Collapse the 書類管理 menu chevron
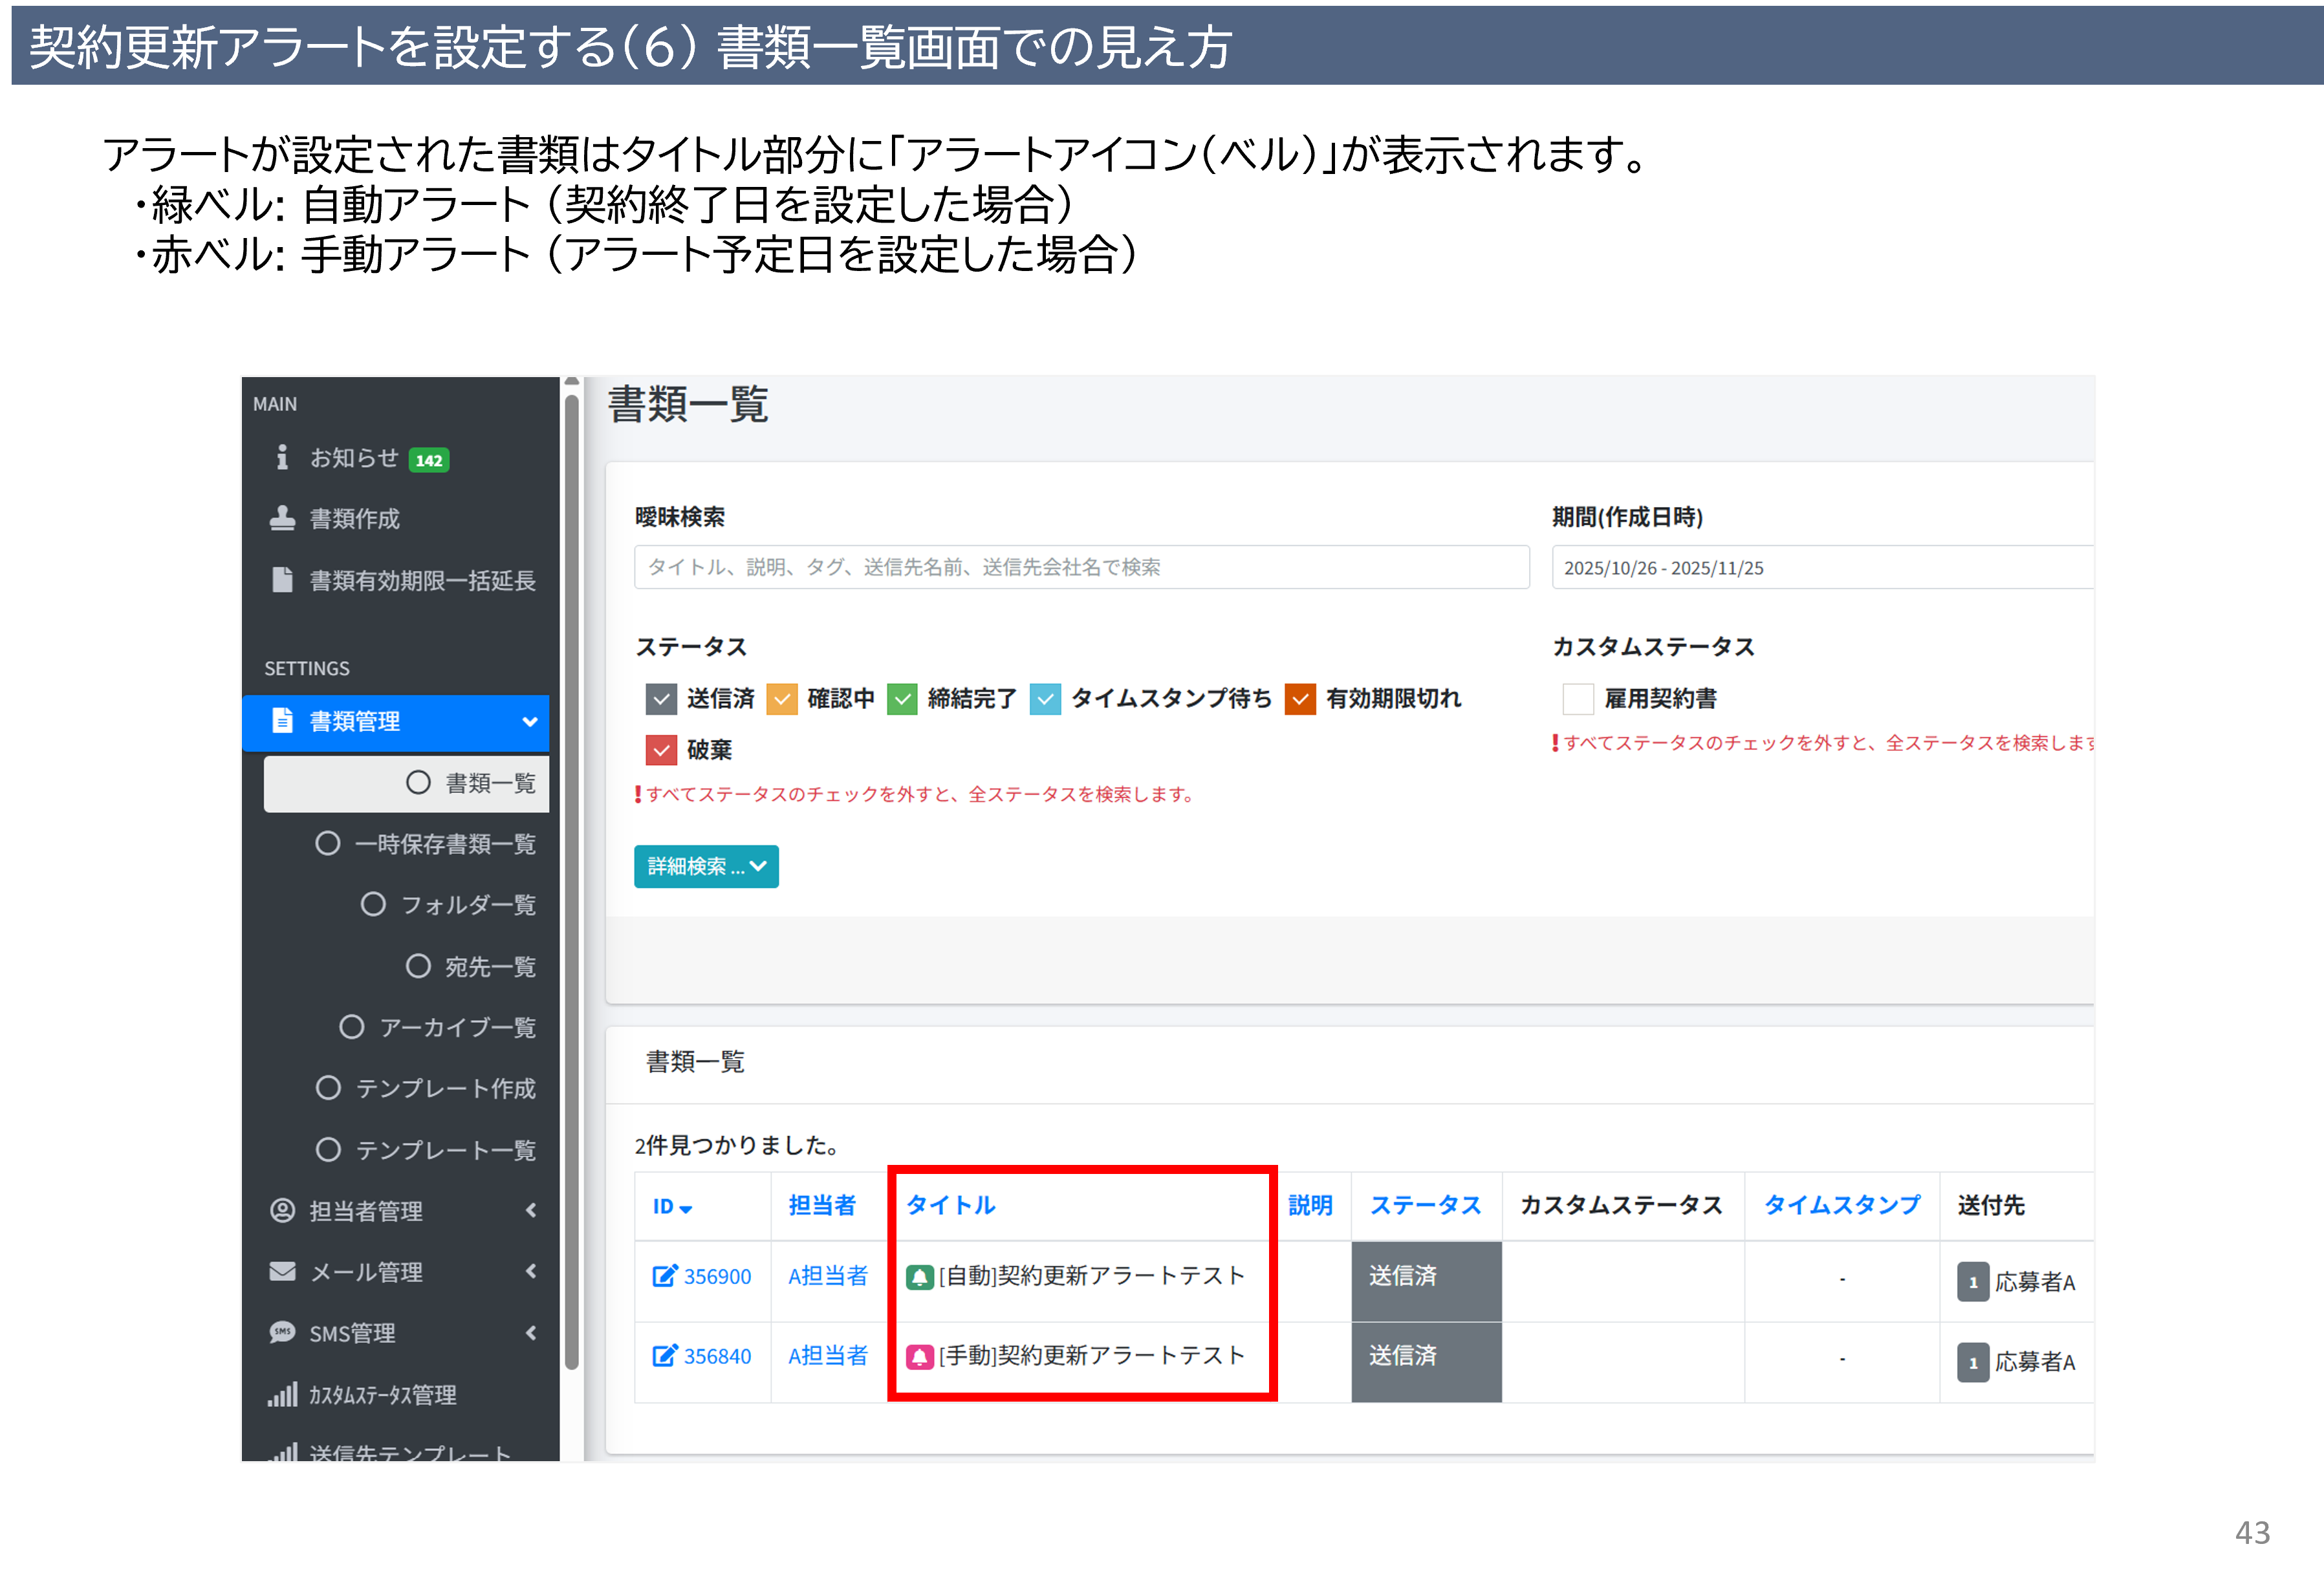 click(x=529, y=722)
